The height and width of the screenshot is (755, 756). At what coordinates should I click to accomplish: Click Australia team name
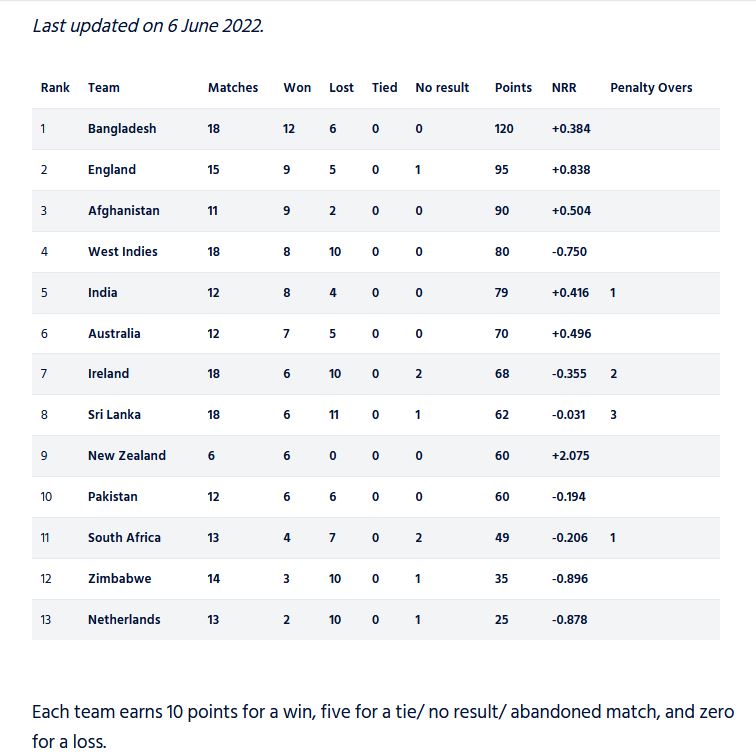point(114,334)
